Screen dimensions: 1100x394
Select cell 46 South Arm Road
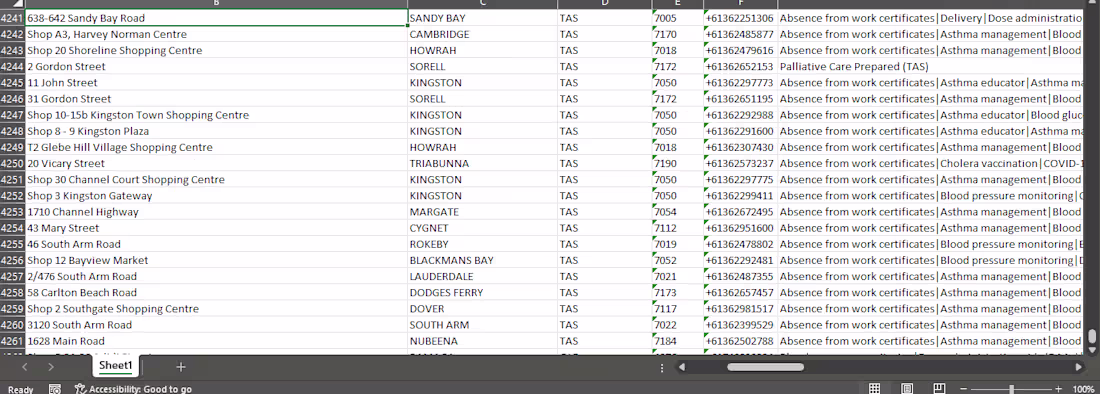pos(216,244)
